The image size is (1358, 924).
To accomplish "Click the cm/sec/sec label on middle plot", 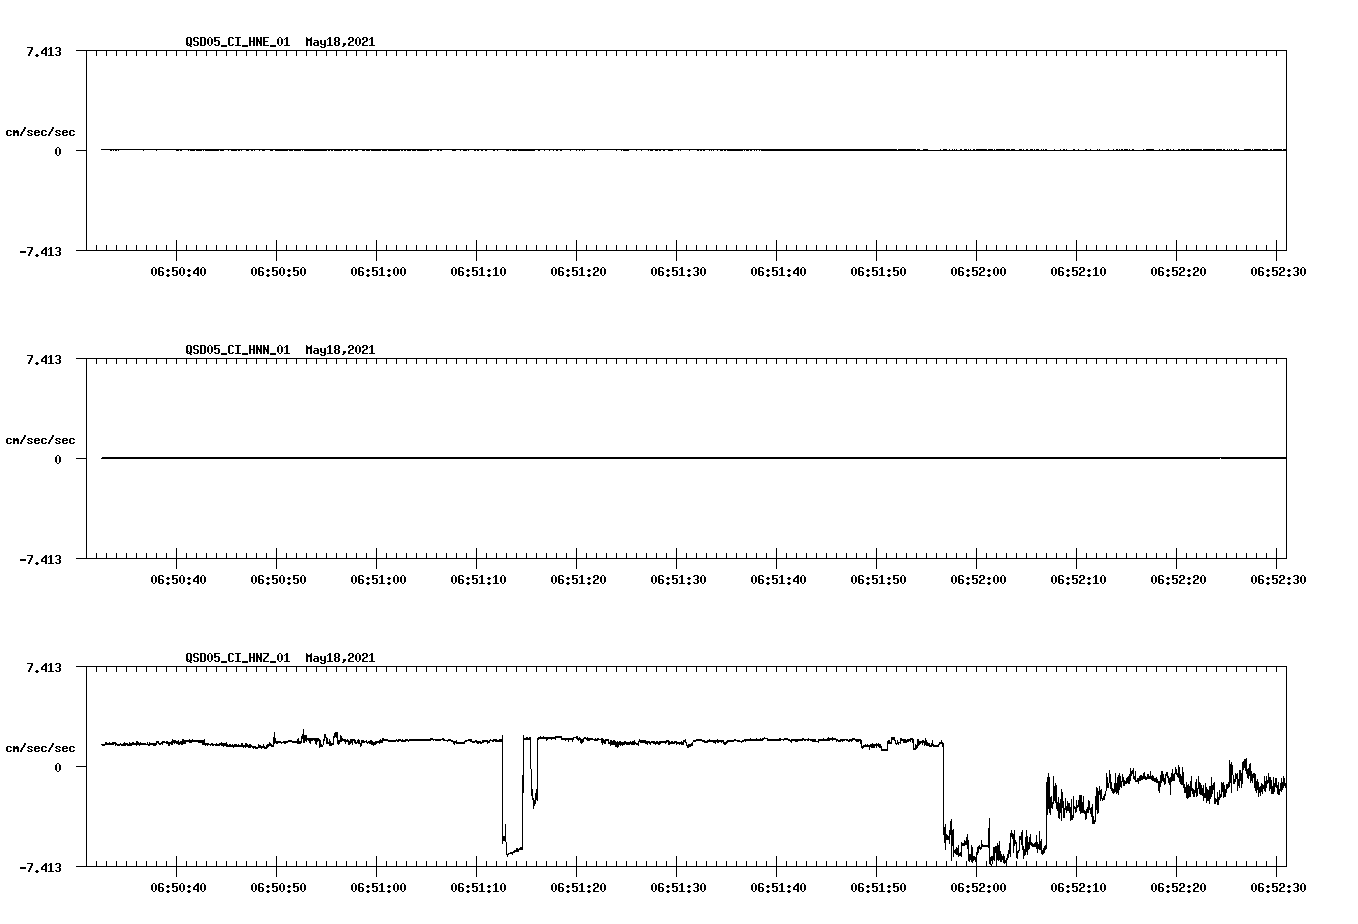I will [x=41, y=439].
